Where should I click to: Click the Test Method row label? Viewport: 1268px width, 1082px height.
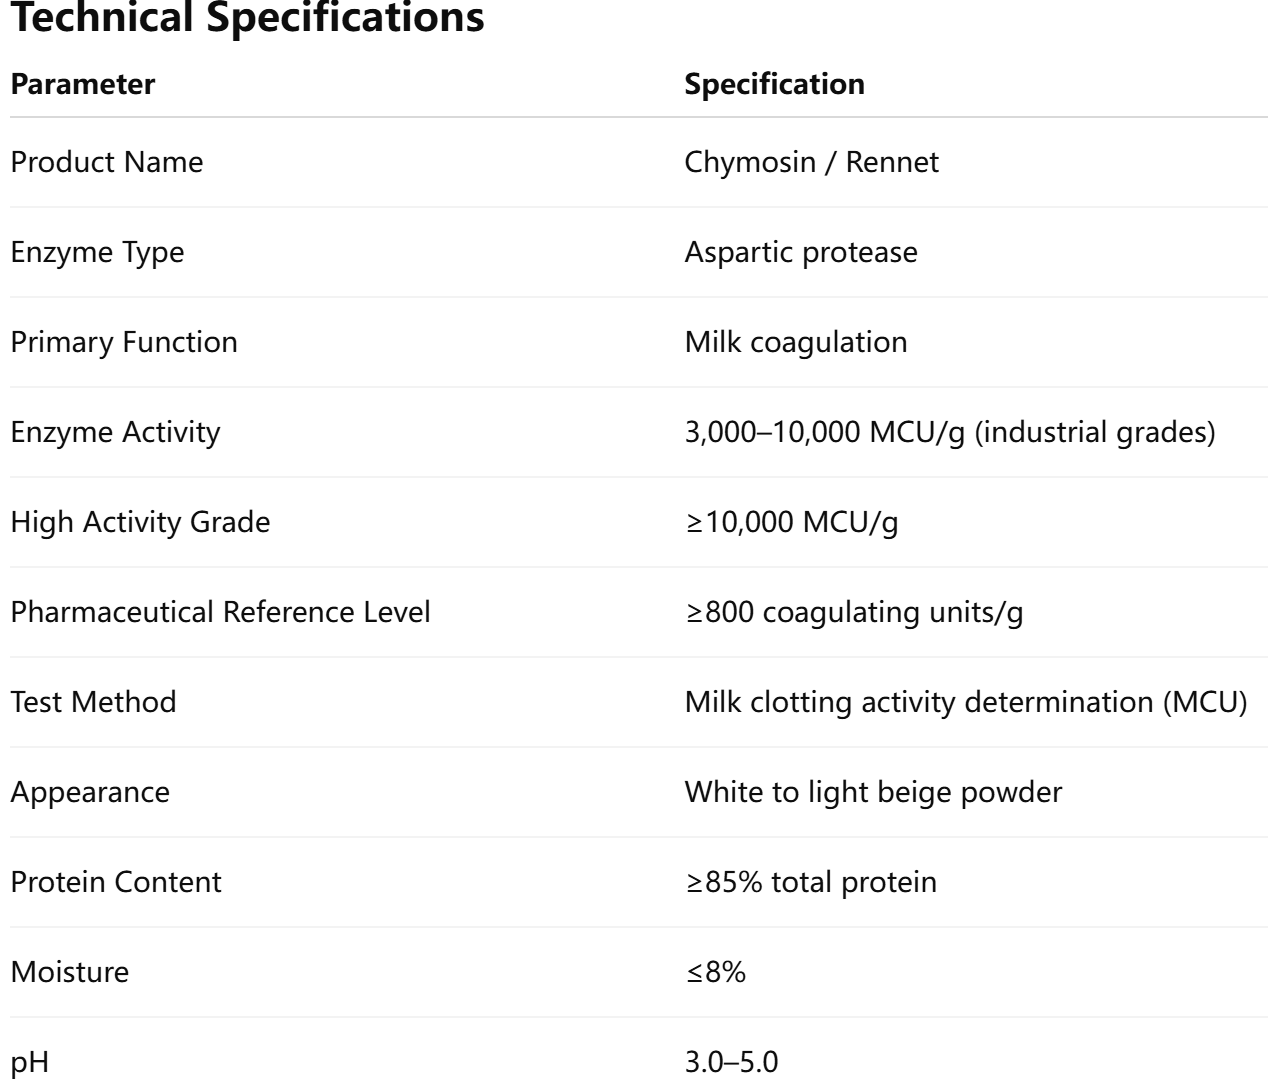click(x=93, y=702)
